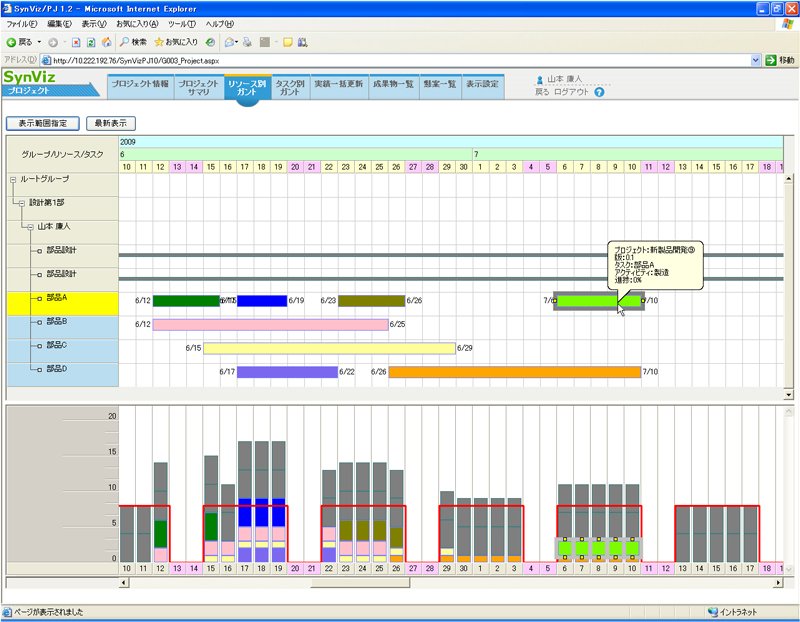Open the 実績一括更新 tab
The image size is (800, 622).
(x=339, y=87)
